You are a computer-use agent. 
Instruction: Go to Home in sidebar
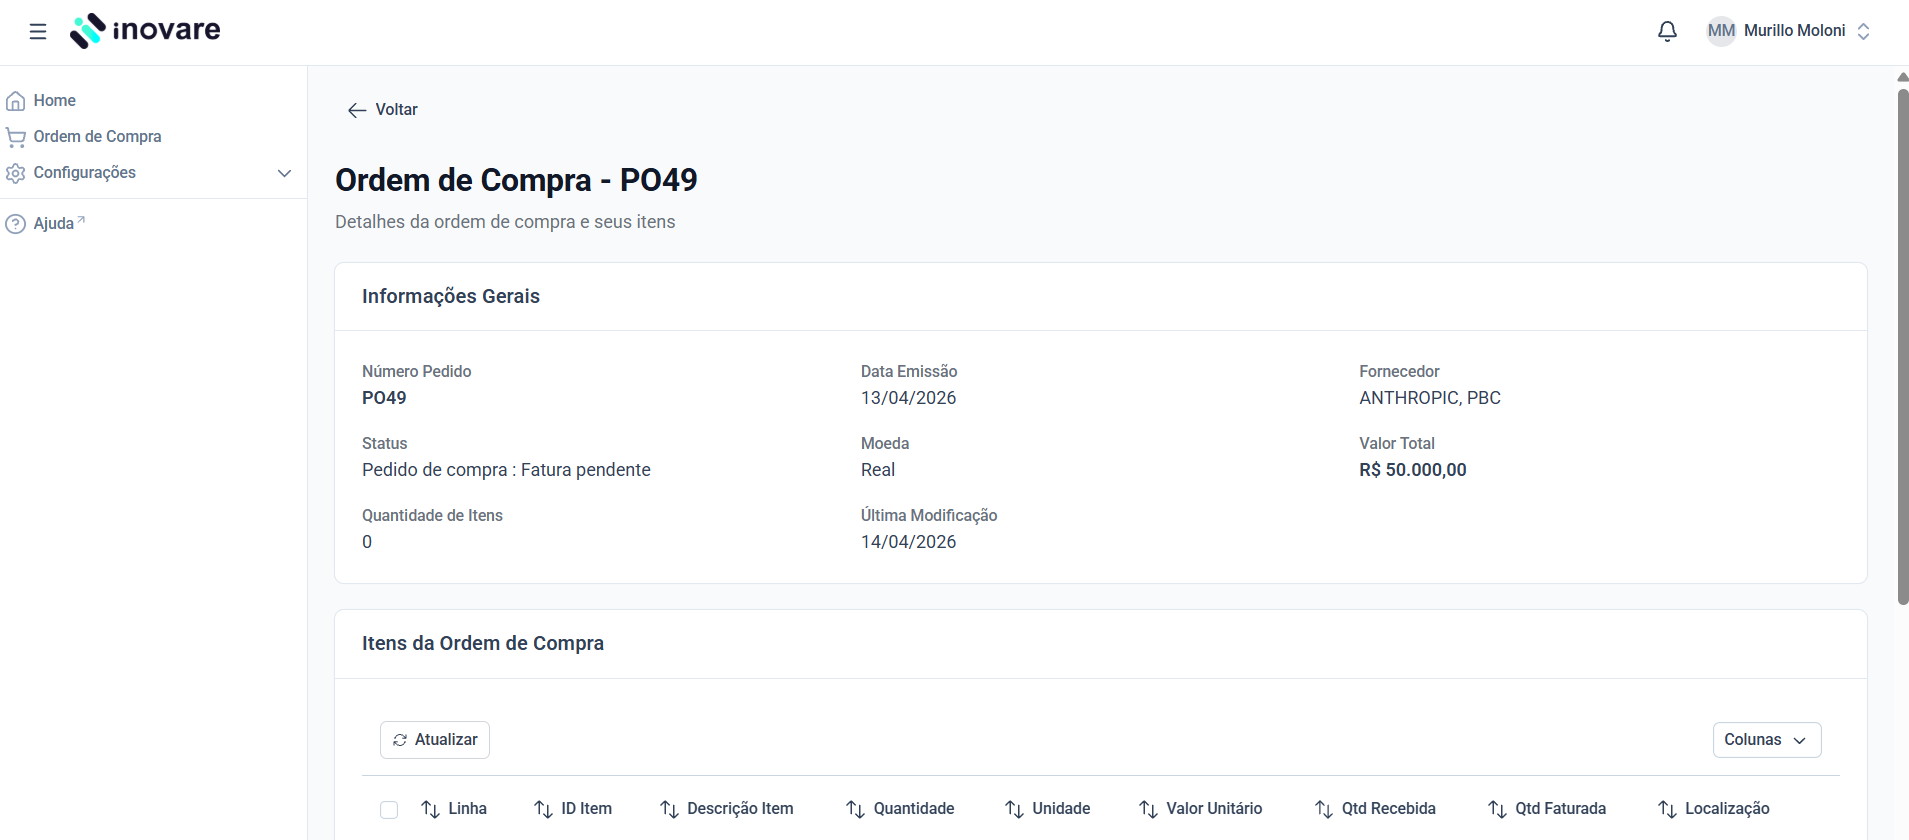[x=54, y=101]
